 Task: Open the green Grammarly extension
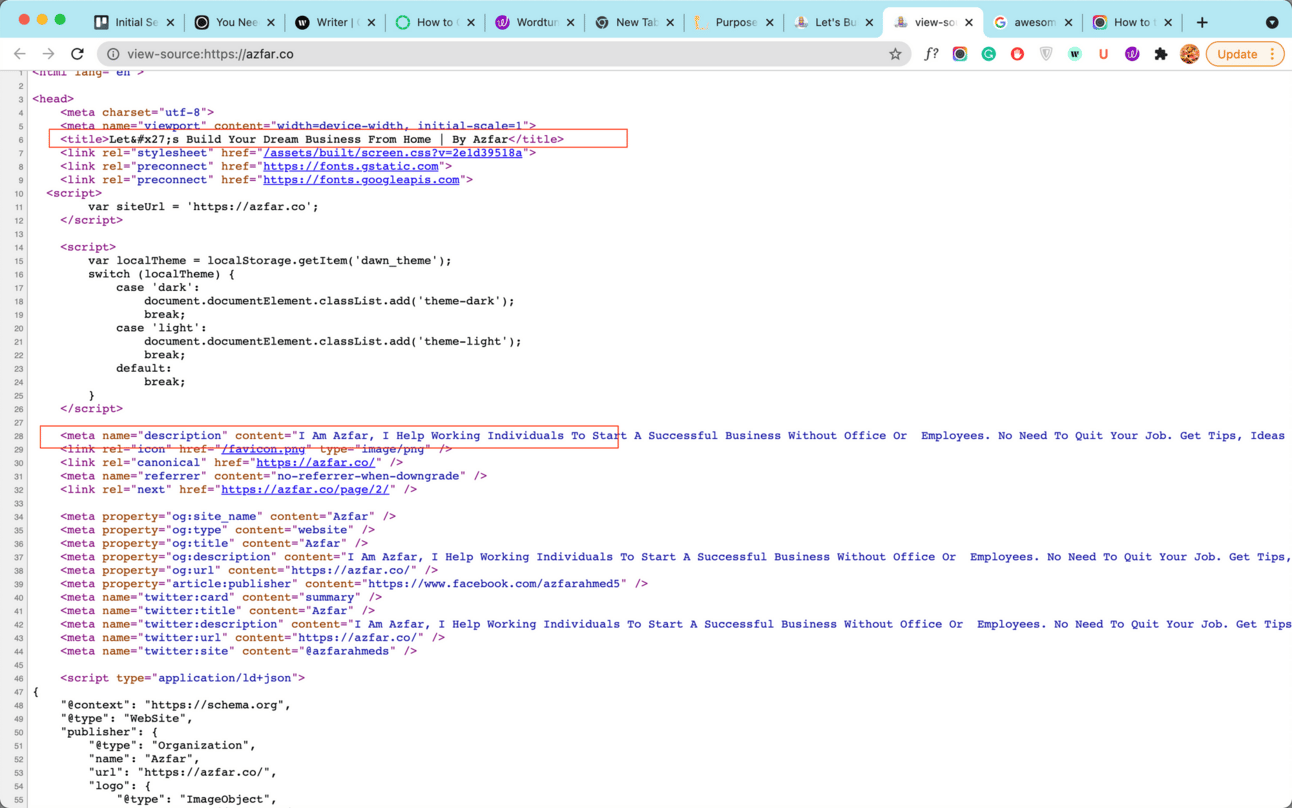tap(989, 54)
